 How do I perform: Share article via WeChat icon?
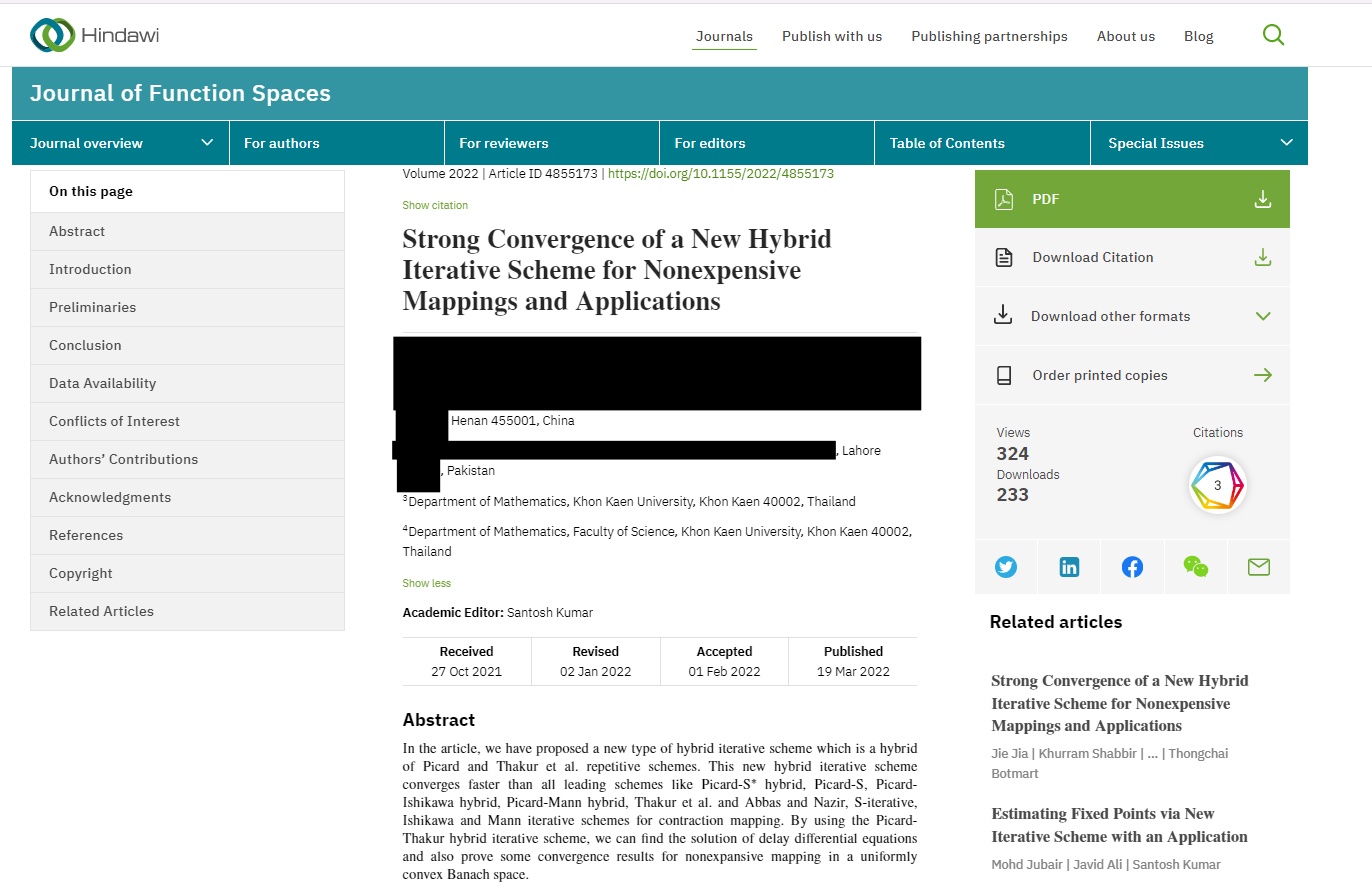(1195, 567)
